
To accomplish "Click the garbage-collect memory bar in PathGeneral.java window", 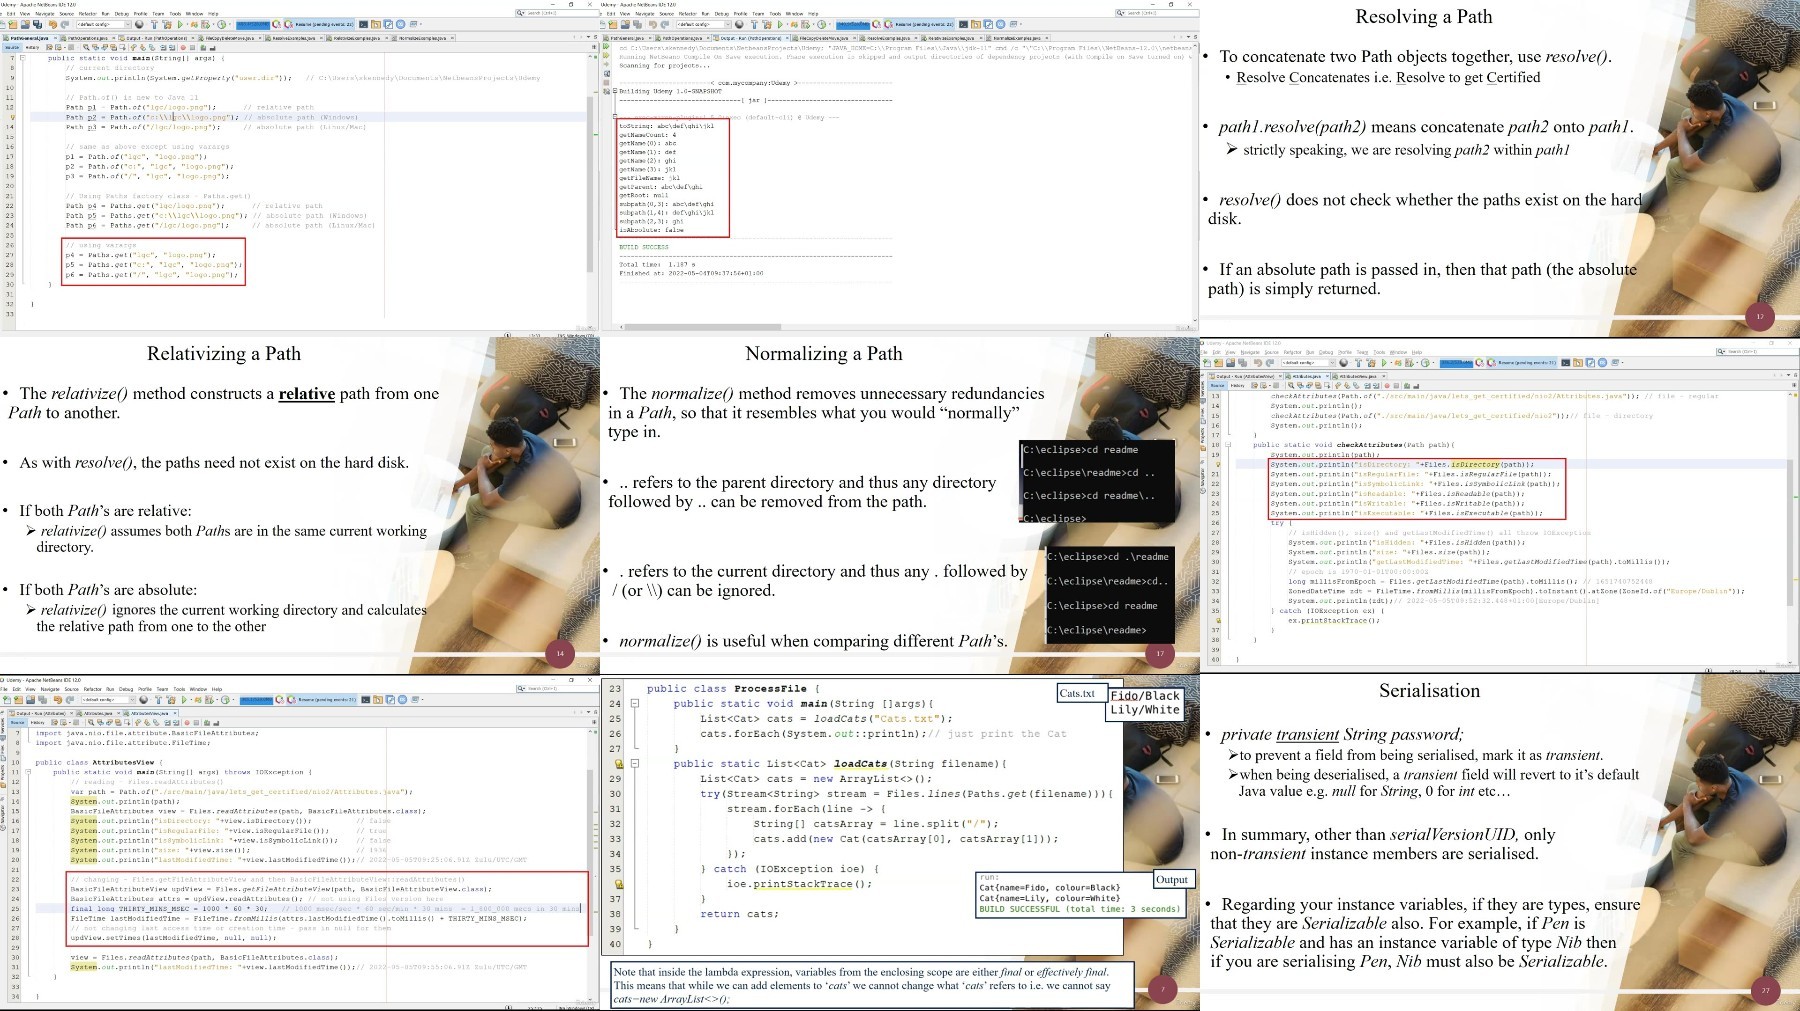I will pyautogui.click(x=253, y=24).
